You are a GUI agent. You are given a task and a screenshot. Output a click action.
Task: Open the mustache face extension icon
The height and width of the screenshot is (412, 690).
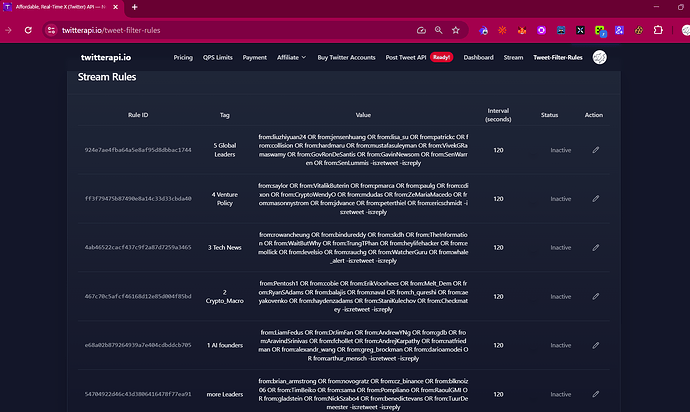click(561, 30)
